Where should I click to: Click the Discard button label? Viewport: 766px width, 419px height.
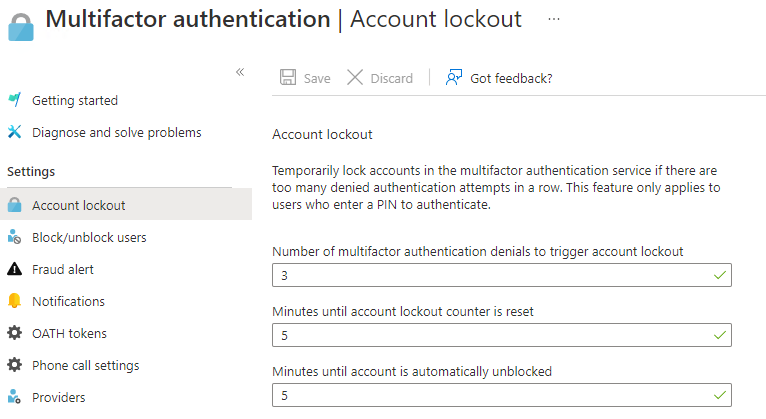[x=392, y=79]
